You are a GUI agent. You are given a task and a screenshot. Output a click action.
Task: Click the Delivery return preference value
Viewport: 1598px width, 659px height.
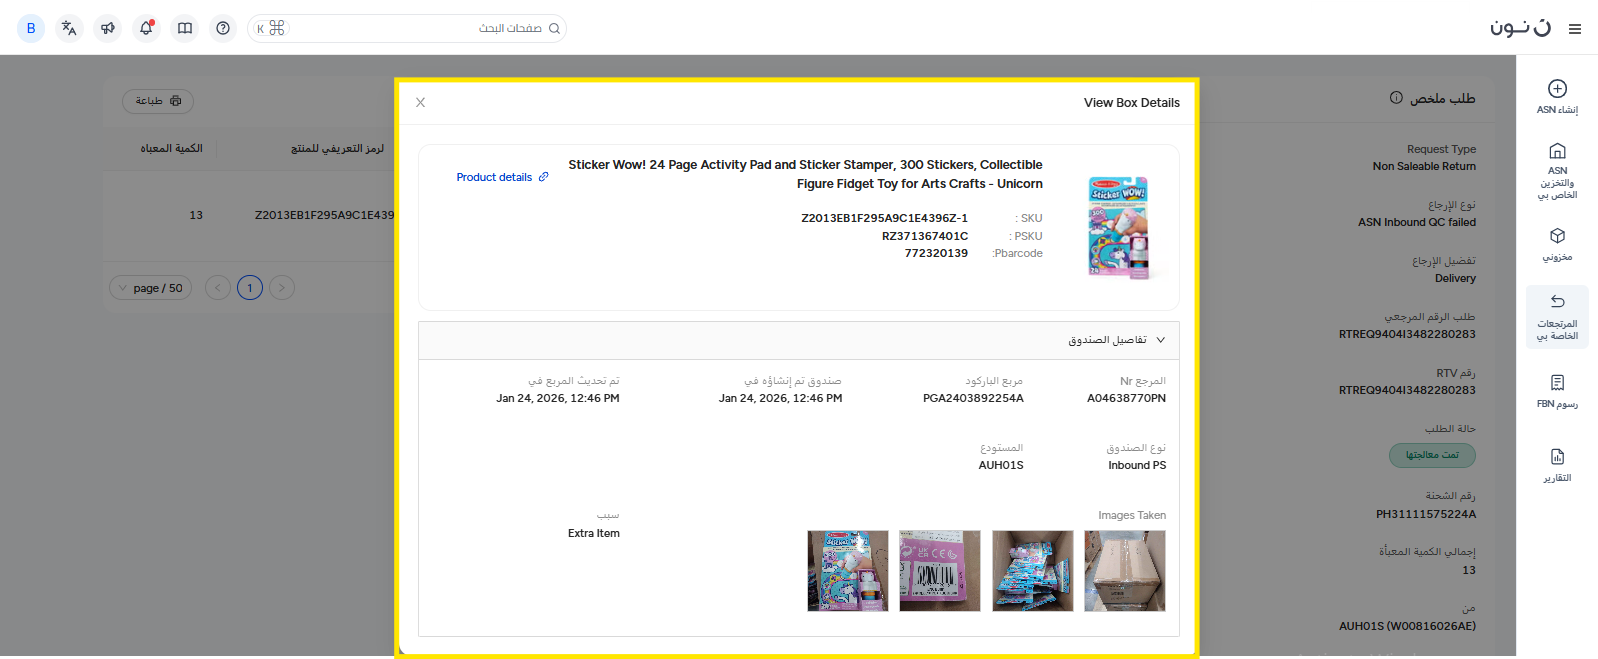tap(1455, 279)
